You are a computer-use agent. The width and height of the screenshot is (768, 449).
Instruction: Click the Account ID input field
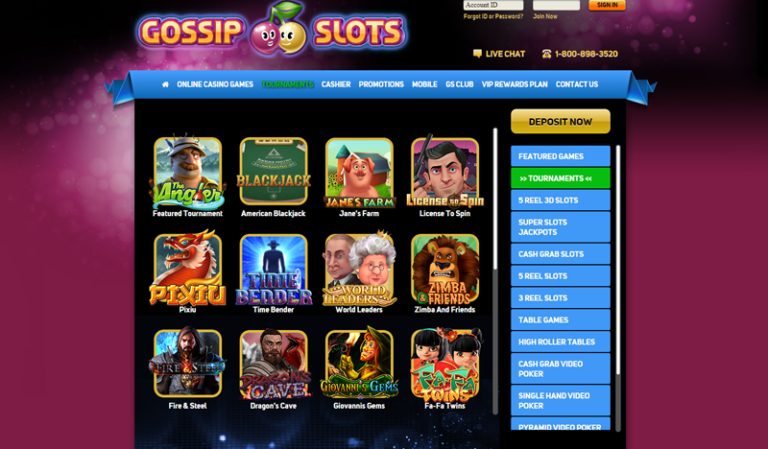[493, 5]
